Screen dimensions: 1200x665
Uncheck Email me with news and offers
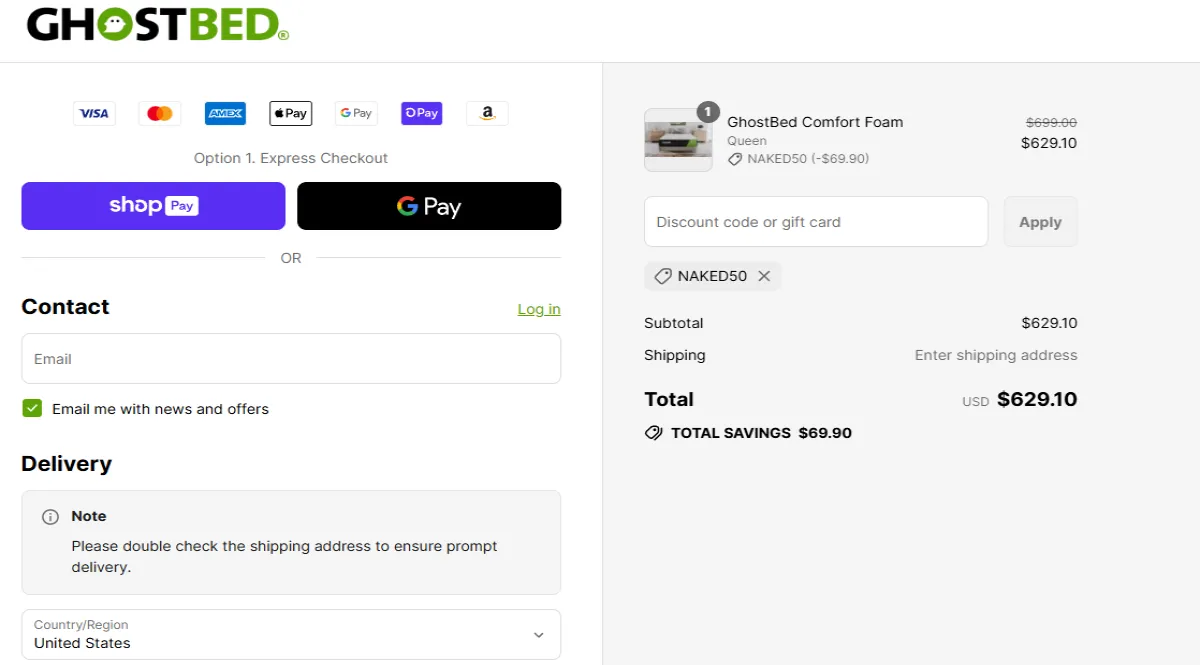[x=33, y=408]
